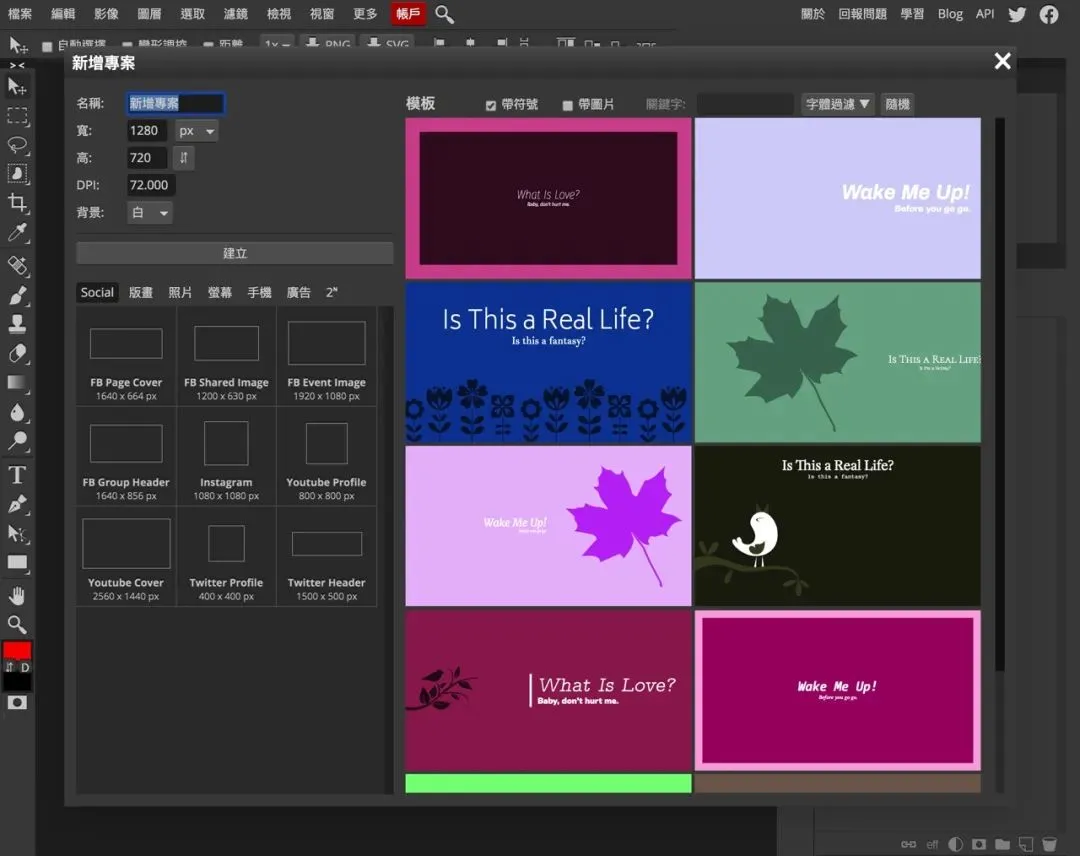
Task: Toggle the Quick Mask mode button
Action: (x=17, y=703)
